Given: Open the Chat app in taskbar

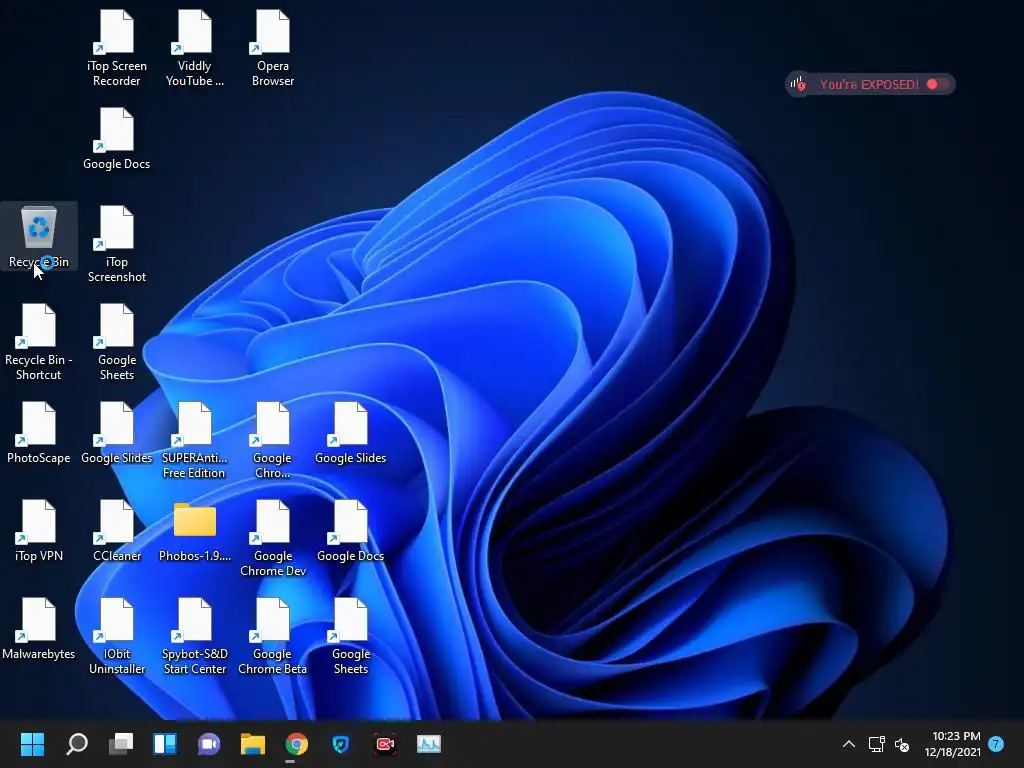Looking at the screenshot, I should [x=209, y=744].
